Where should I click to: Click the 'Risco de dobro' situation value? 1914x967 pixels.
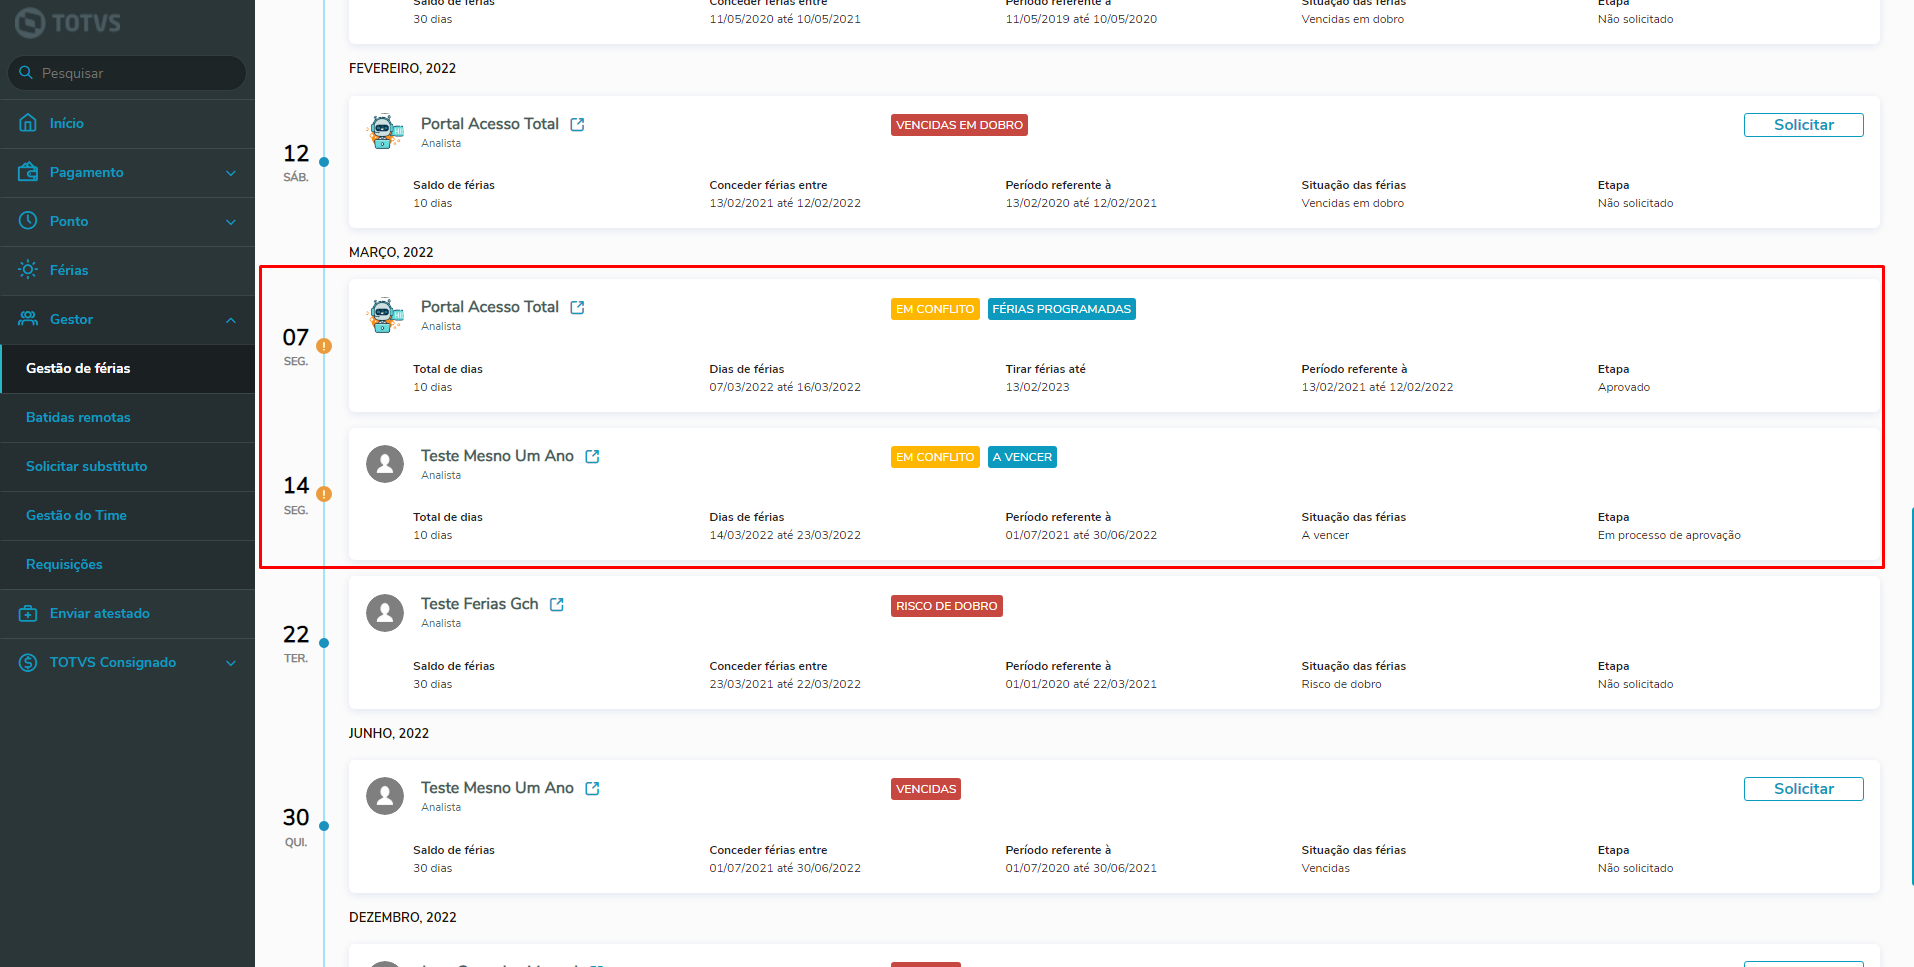point(1341,685)
